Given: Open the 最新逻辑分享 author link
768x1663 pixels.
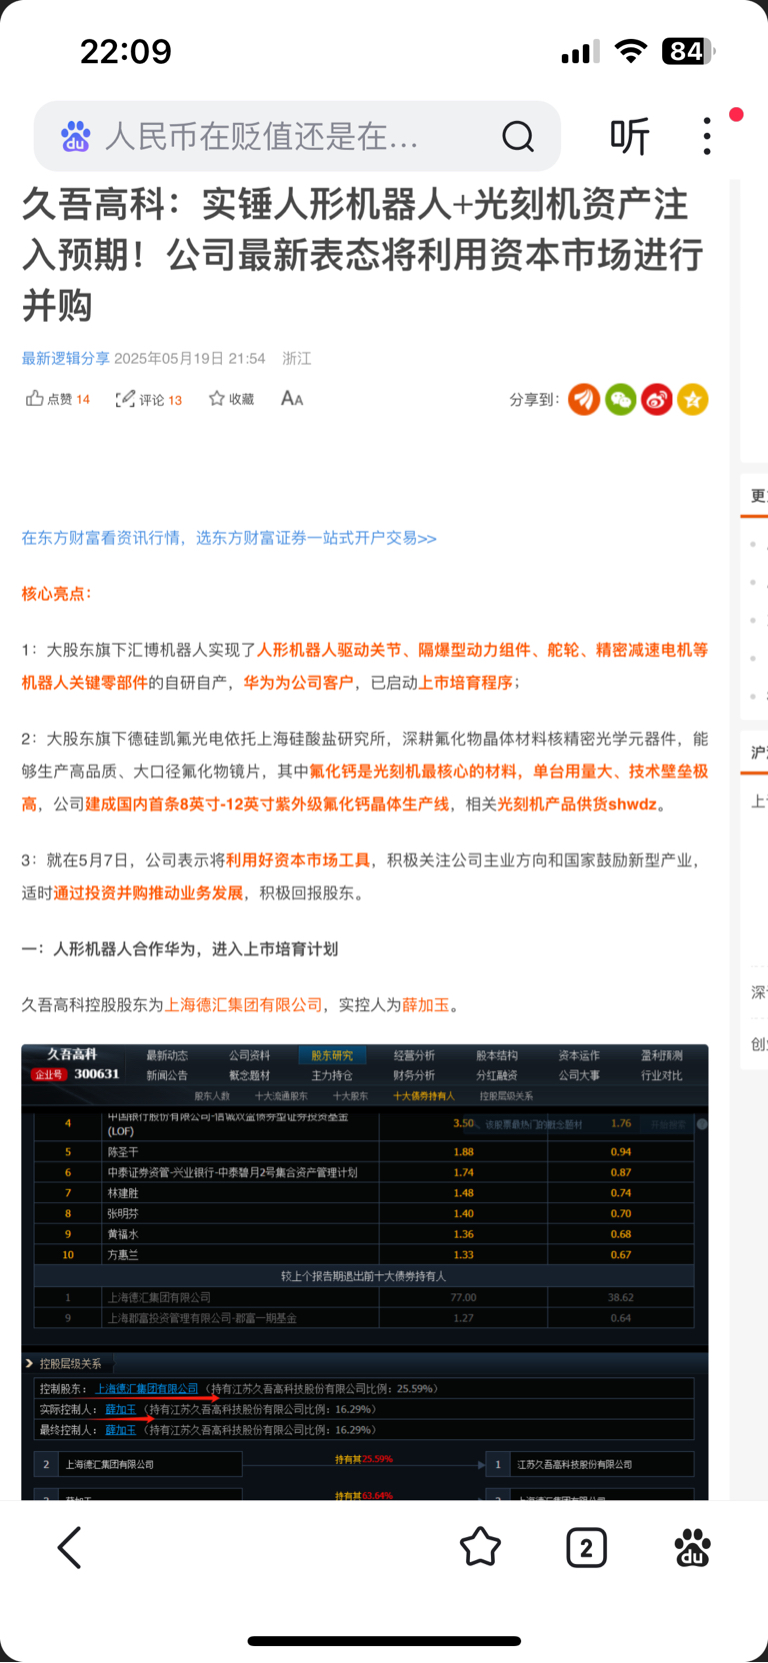Looking at the screenshot, I should (66, 358).
